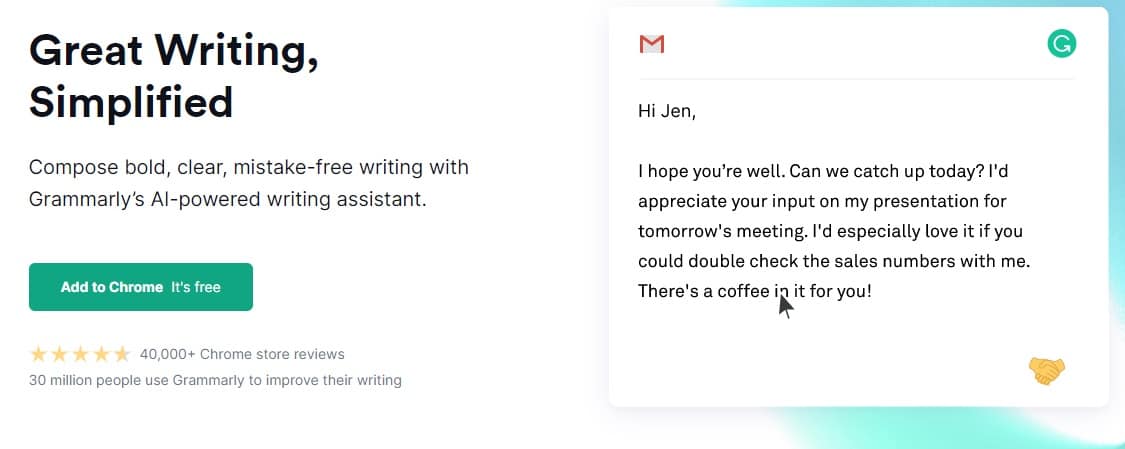Click the Gmail envelope icon

coord(652,44)
